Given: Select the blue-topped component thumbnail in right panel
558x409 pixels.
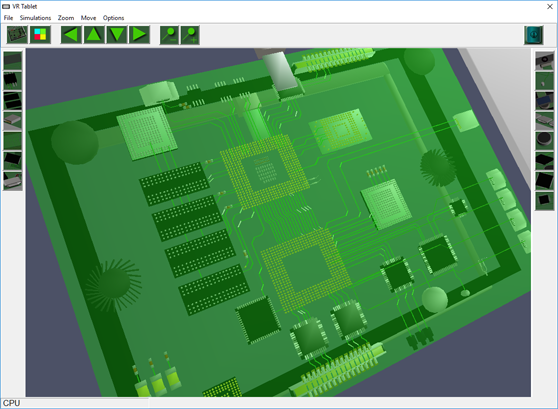Looking at the screenshot, I should [545, 101].
